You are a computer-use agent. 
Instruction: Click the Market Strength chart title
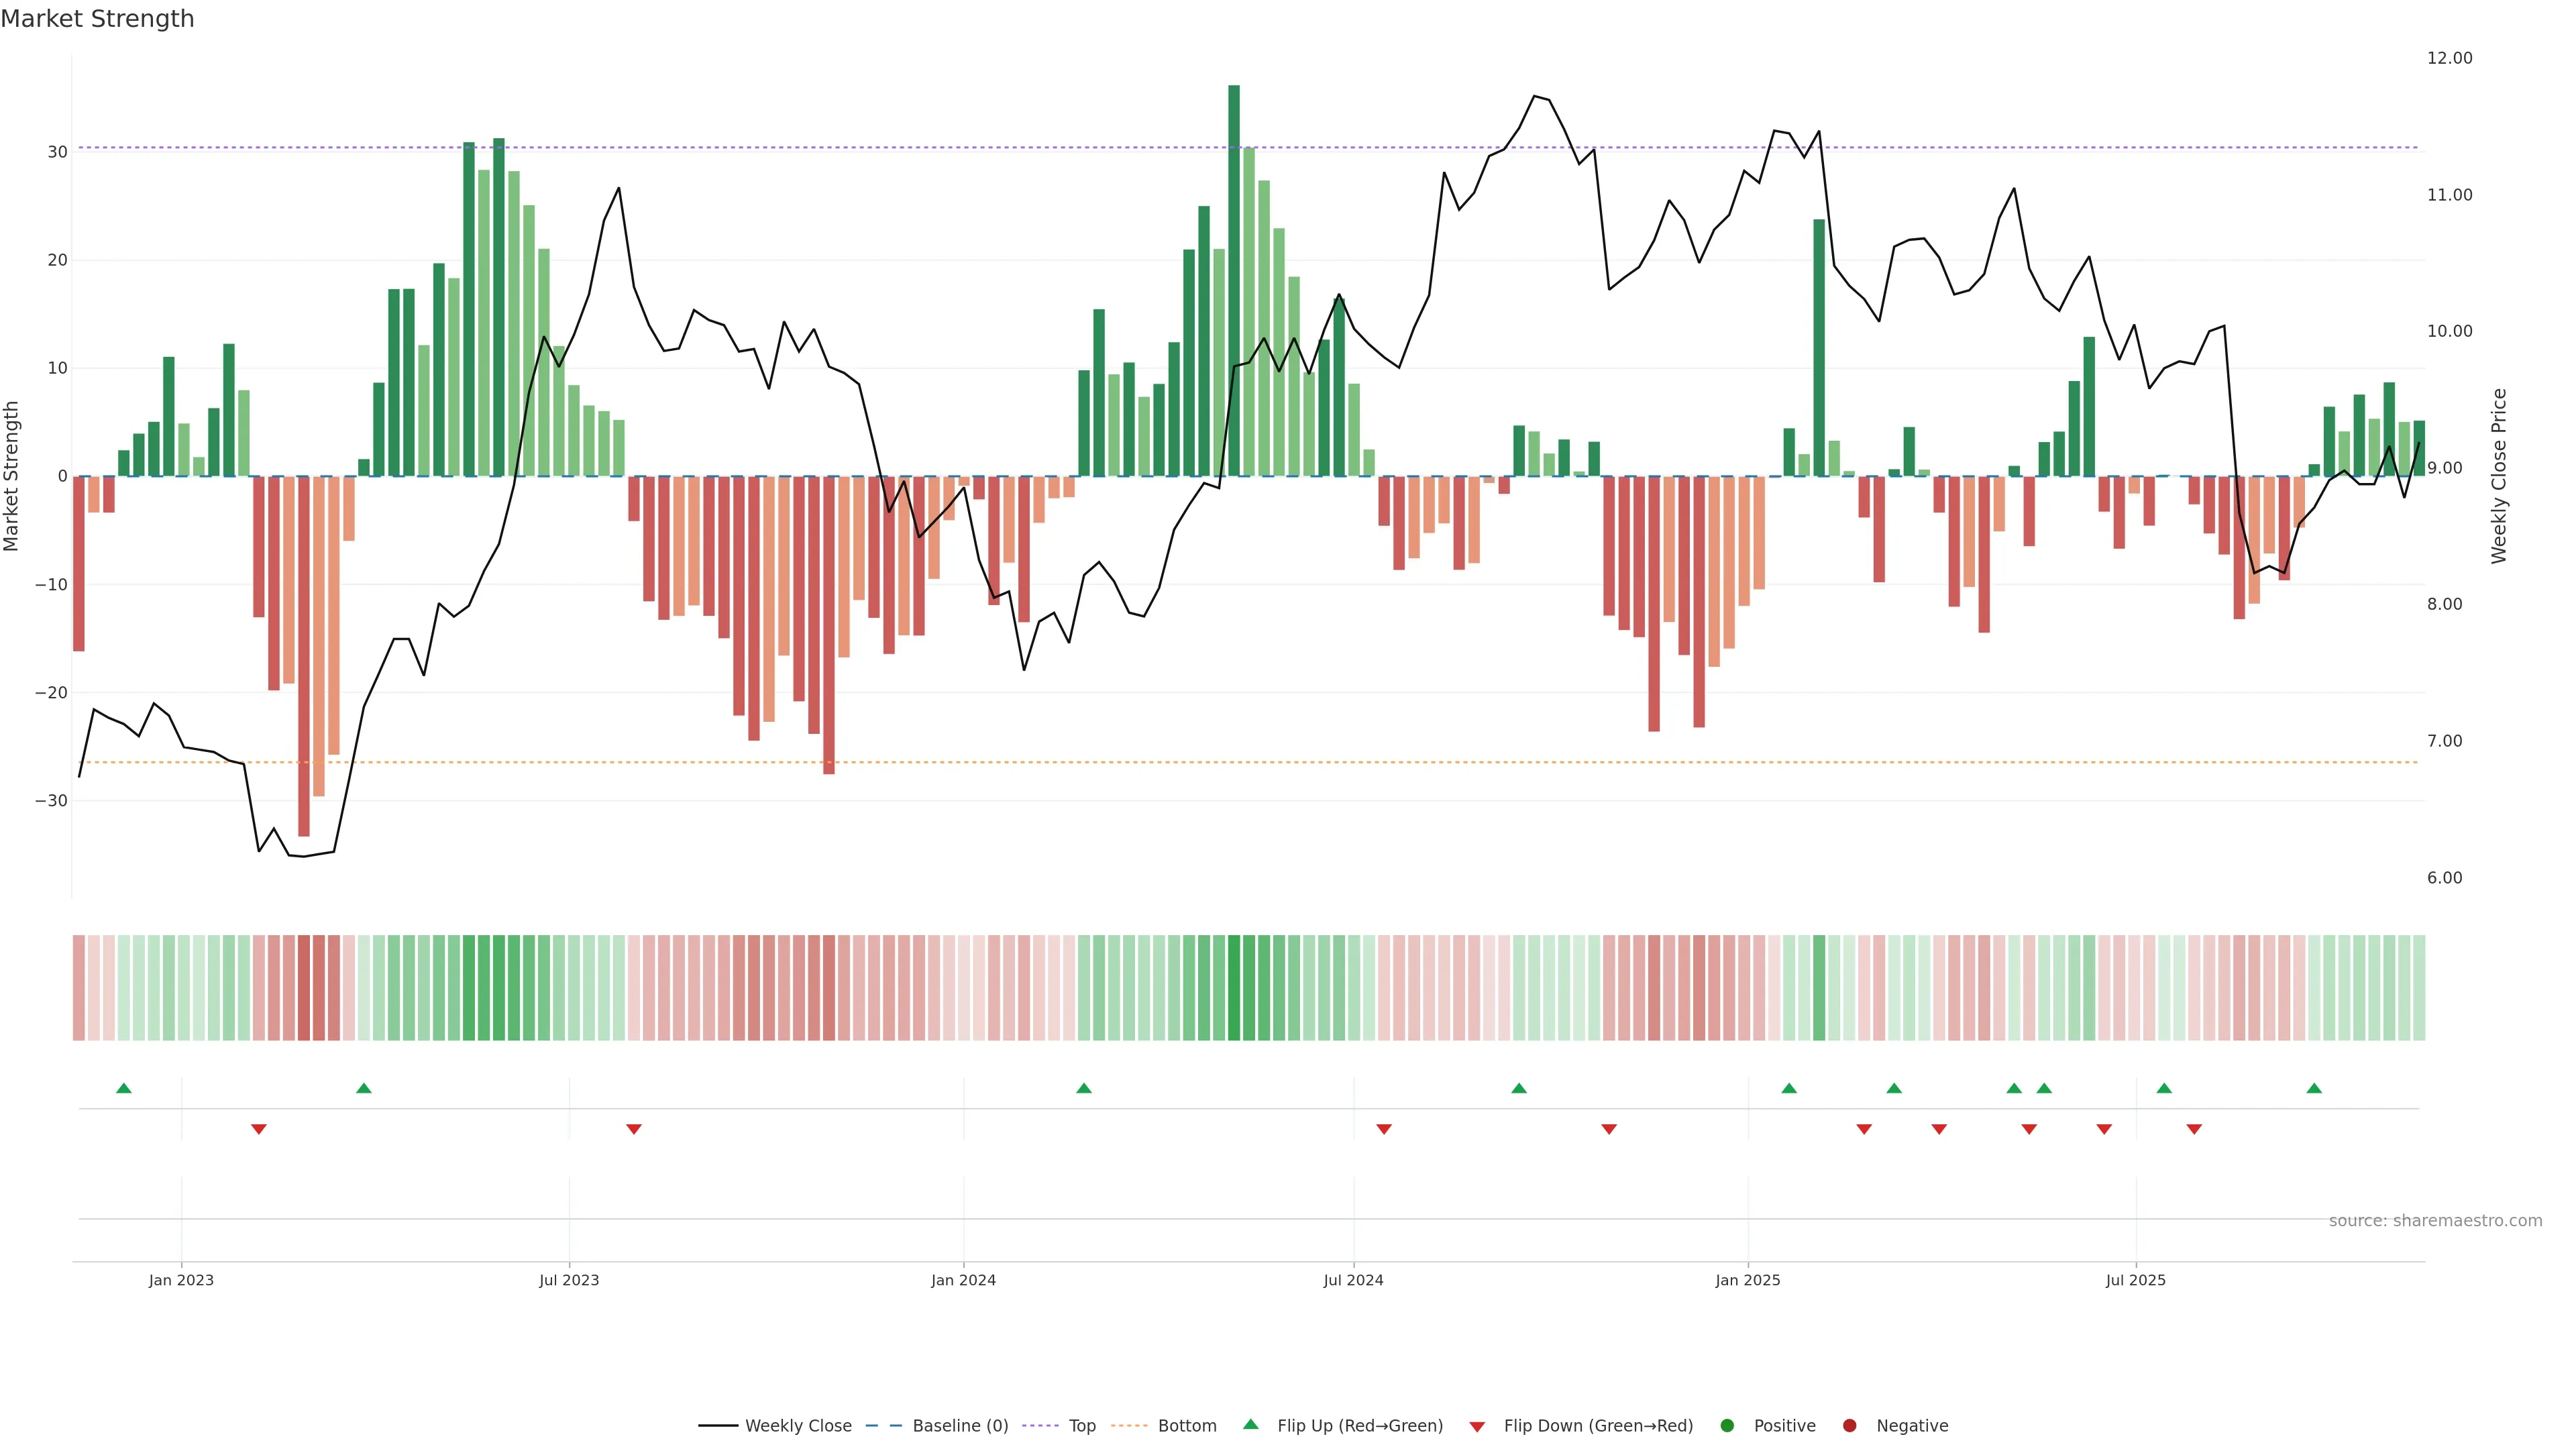click(97, 19)
